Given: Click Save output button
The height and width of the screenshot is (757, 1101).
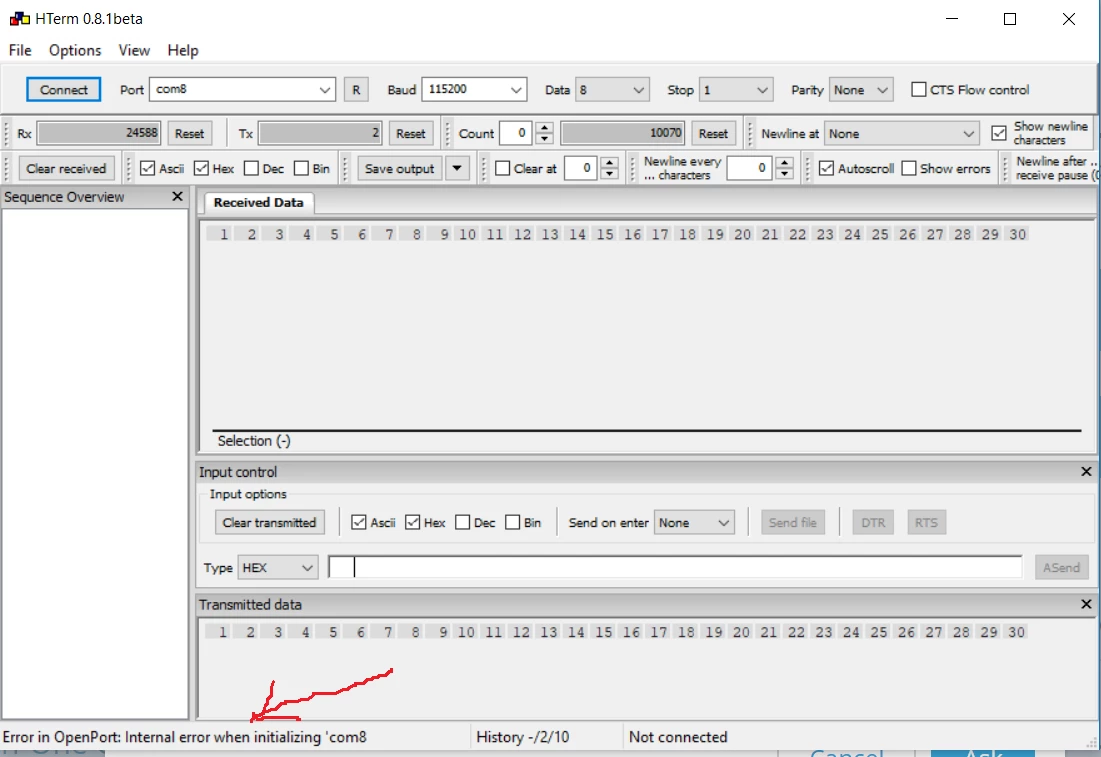Looking at the screenshot, I should [x=400, y=169].
